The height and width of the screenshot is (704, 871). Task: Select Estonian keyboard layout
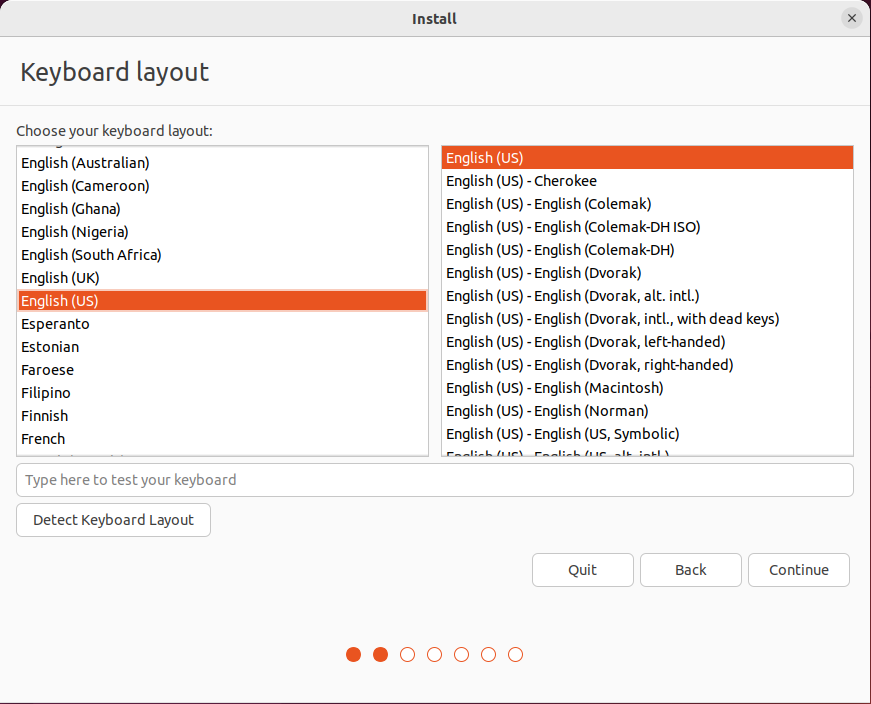222,347
